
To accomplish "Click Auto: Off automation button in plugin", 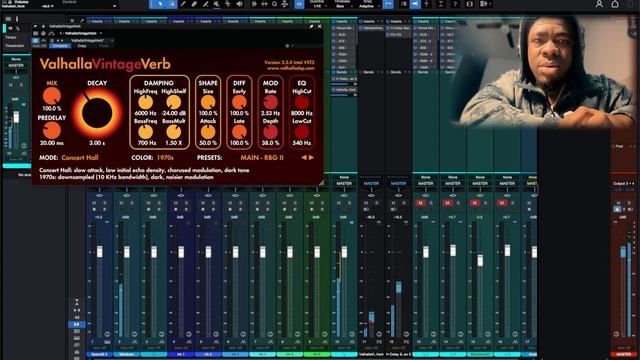I will 40,46.
